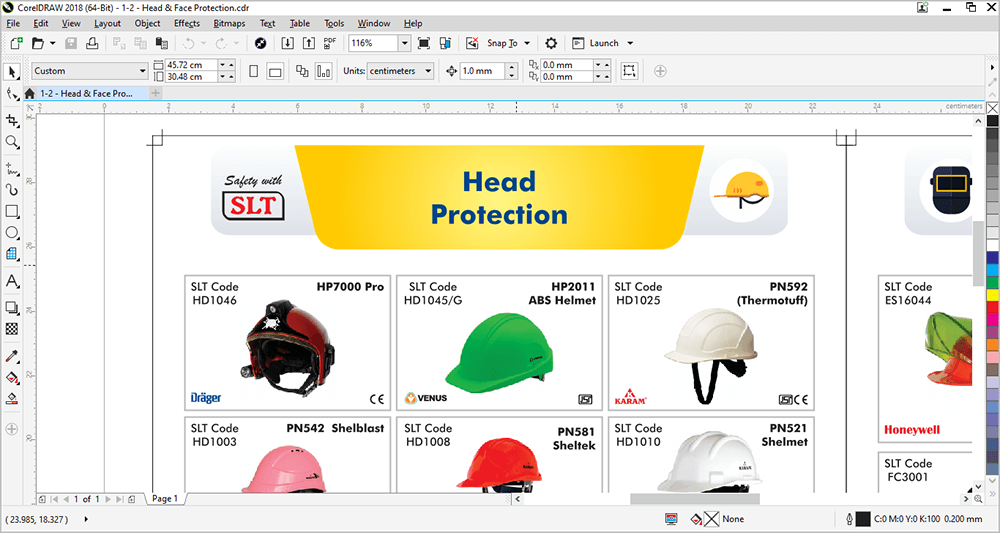Open the Layout menu
This screenshot has width=1000, height=533.
click(x=107, y=24)
